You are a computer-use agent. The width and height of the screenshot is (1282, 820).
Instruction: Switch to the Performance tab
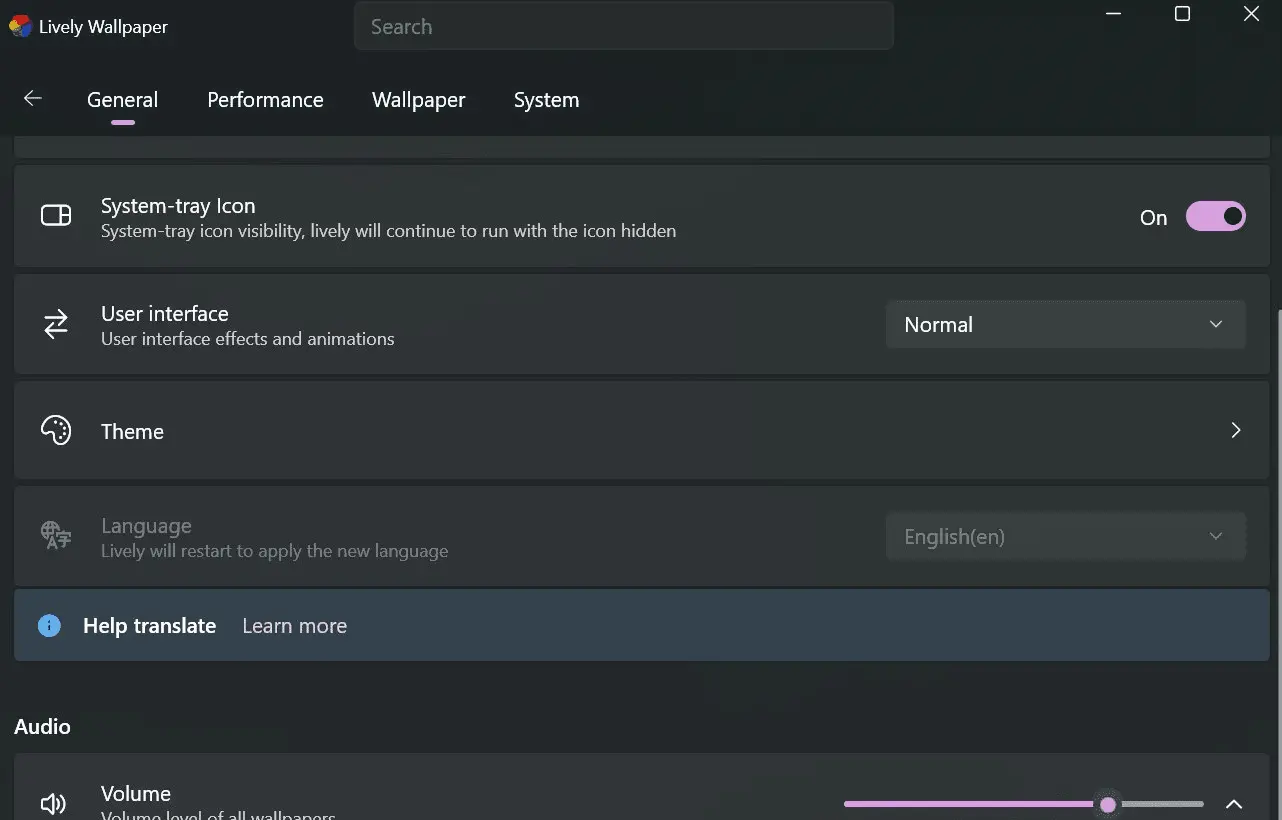(x=265, y=100)
